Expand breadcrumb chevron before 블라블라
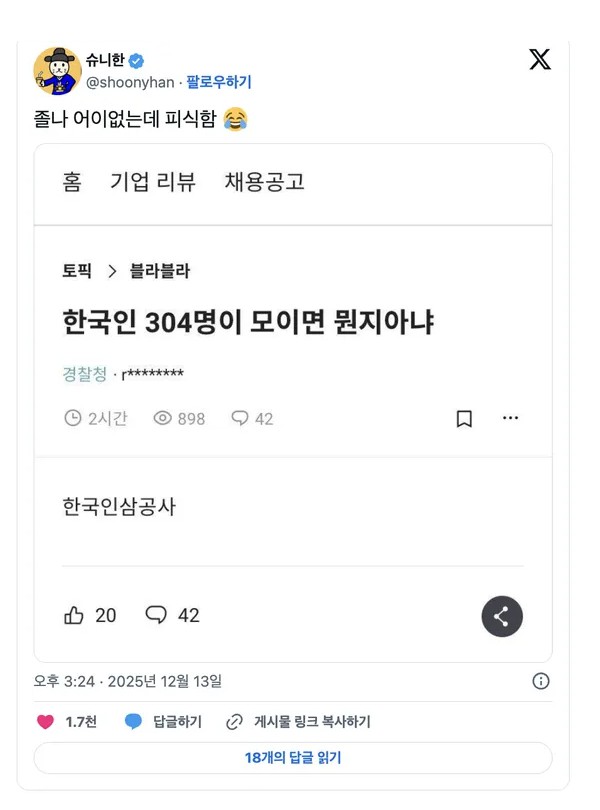This screenshot has height=810, width=600. tap(111, 271)
